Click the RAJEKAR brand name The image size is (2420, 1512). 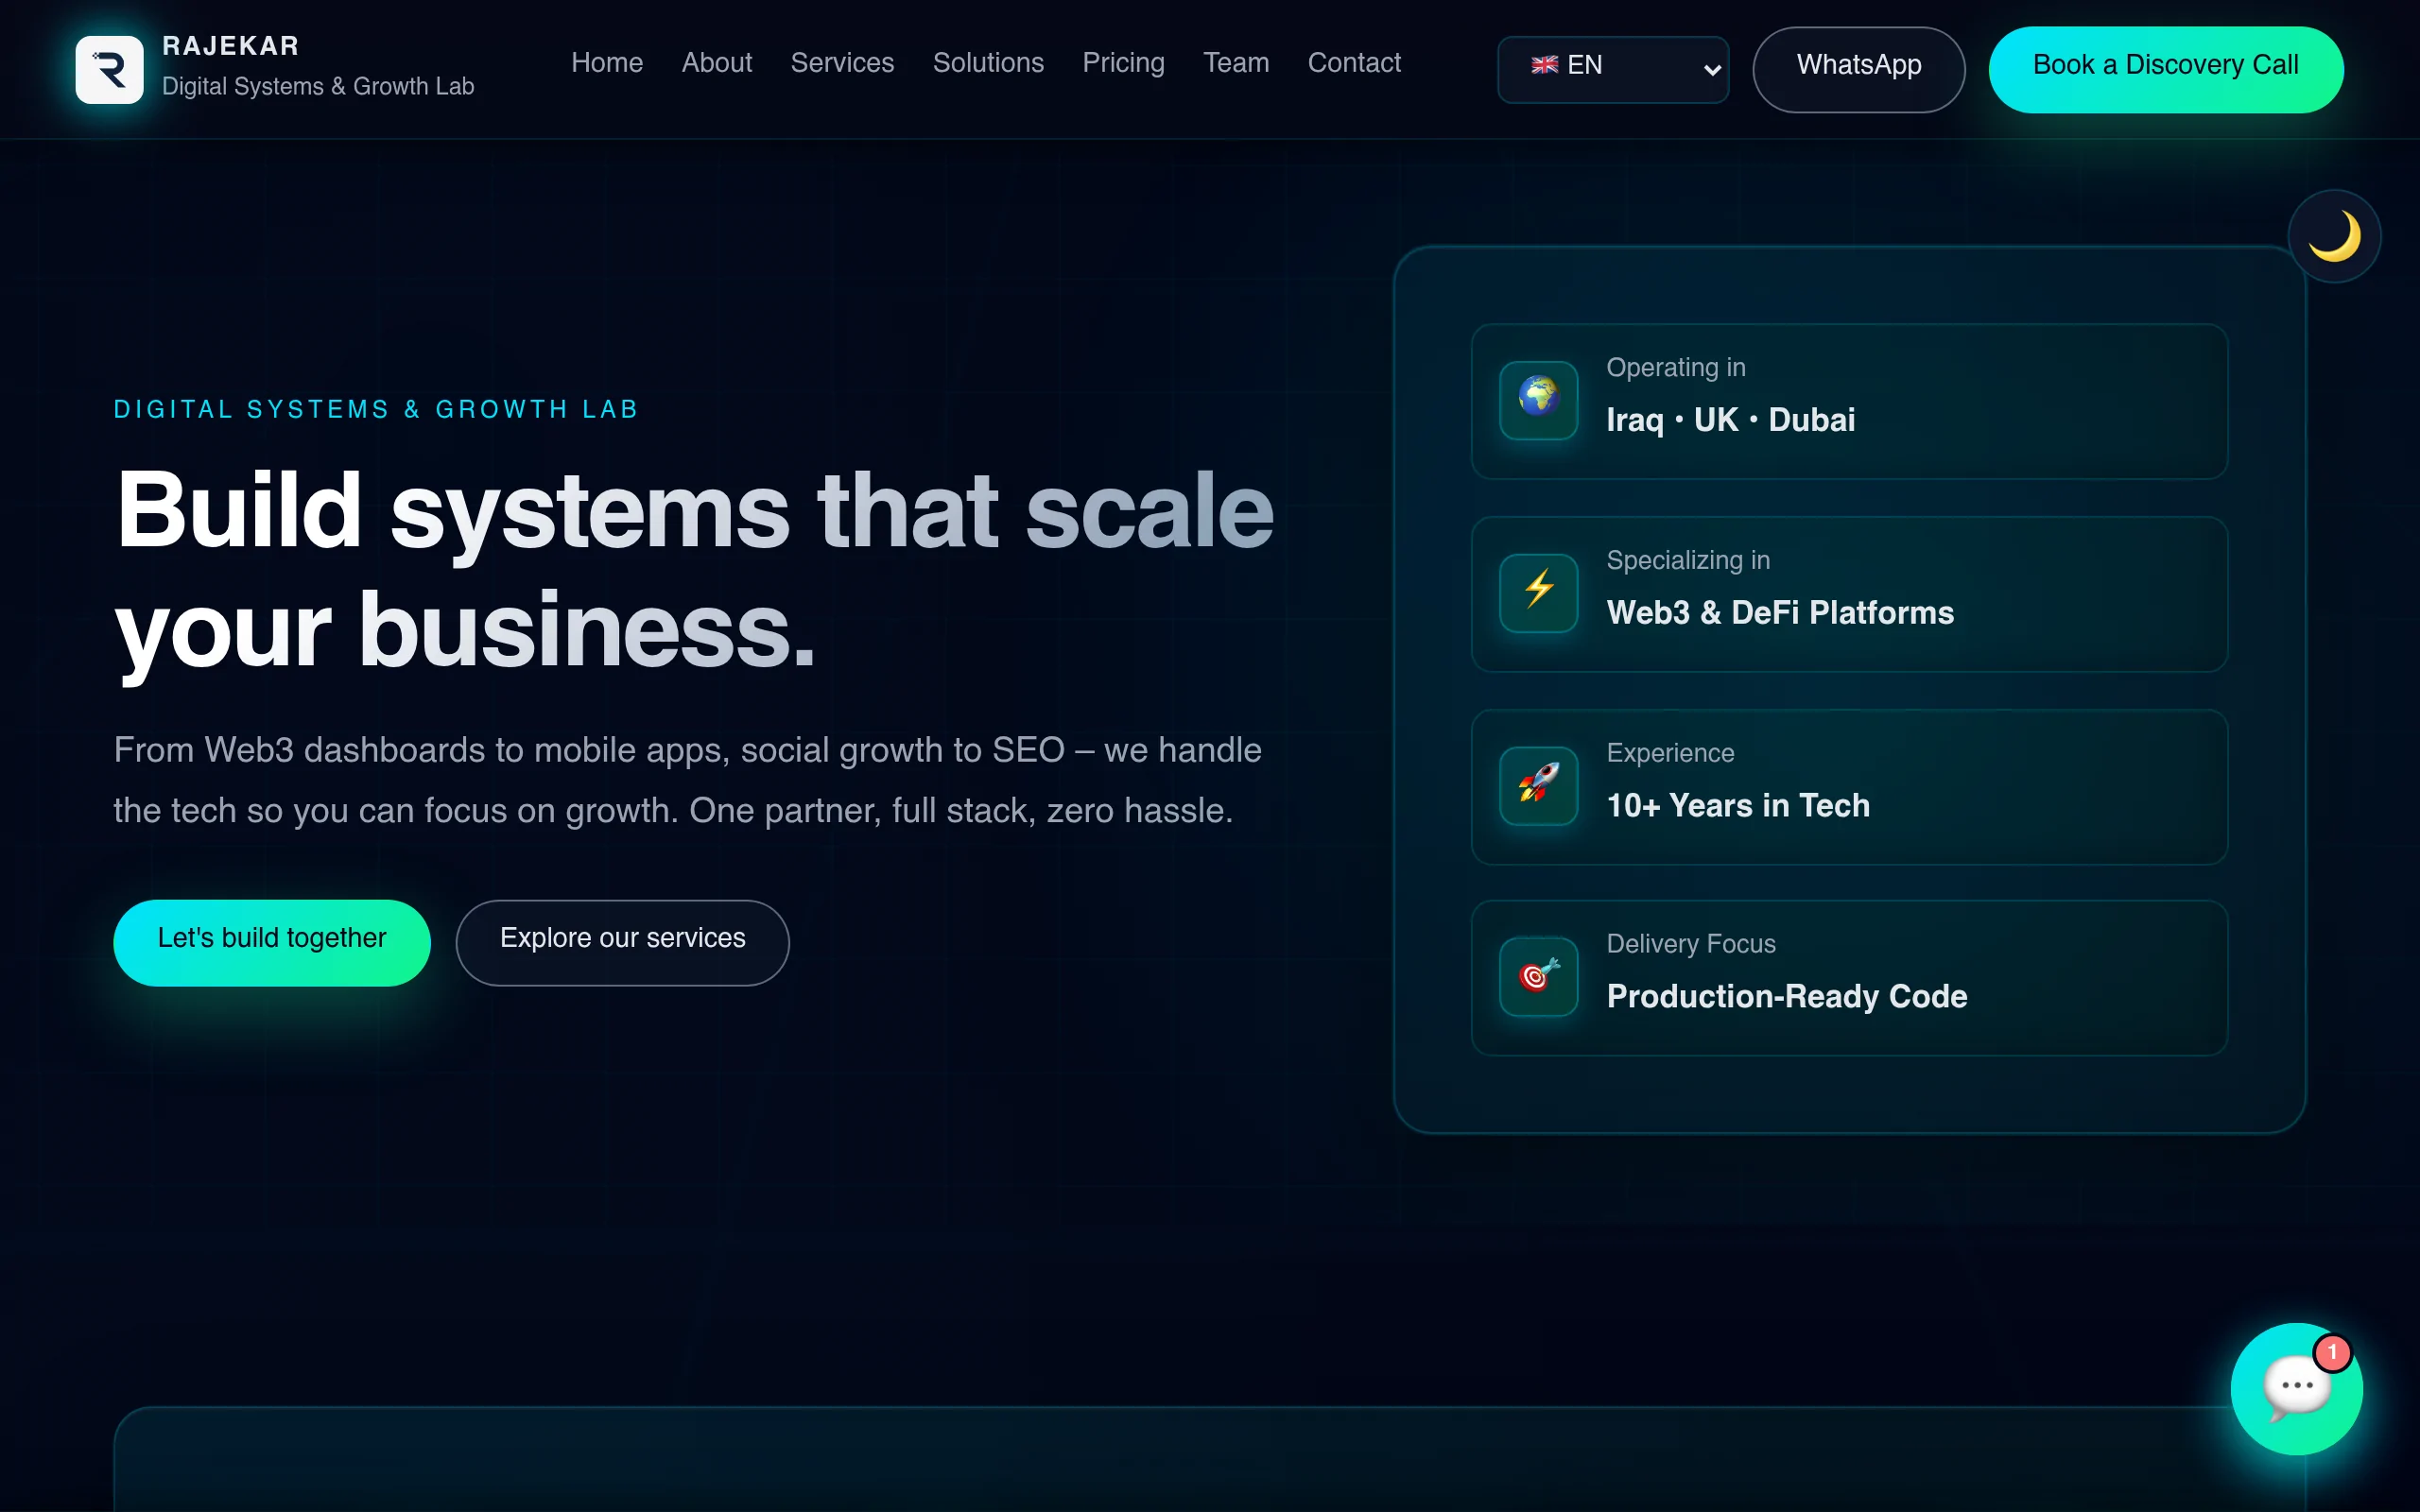(x=231, y=46)
